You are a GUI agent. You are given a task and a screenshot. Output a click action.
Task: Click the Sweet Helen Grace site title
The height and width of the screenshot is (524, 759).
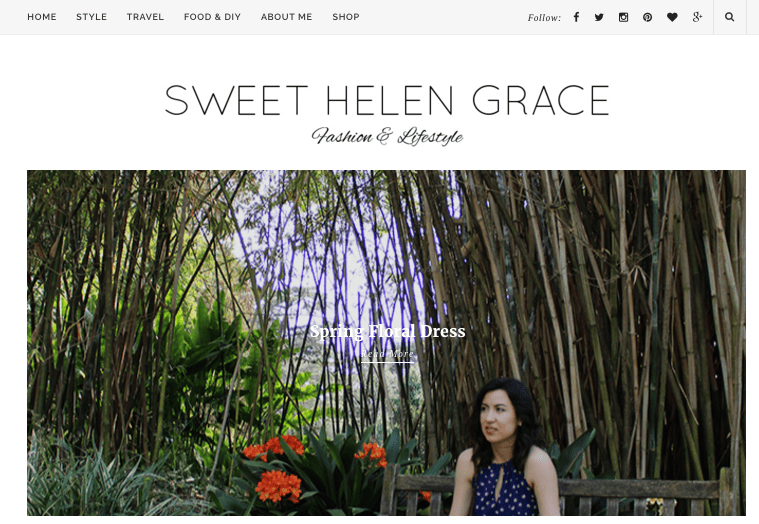point(387,100)
